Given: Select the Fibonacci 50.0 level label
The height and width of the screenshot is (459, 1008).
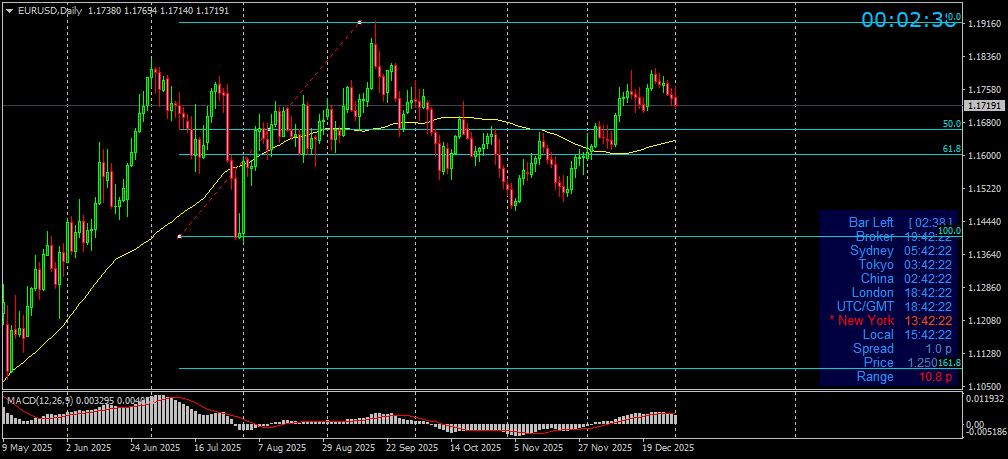Looking at the screenshot, I should [x=951, y=123].
